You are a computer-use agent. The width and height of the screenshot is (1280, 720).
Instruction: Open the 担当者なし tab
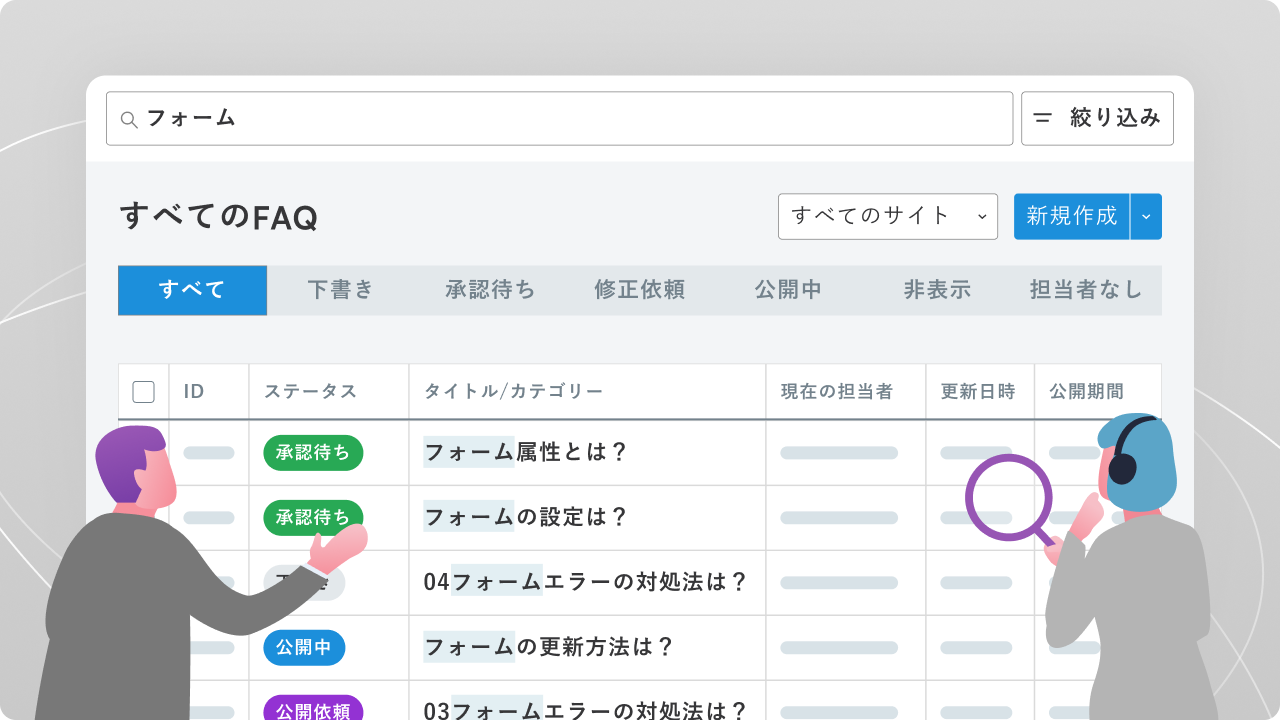(1086, 290)
